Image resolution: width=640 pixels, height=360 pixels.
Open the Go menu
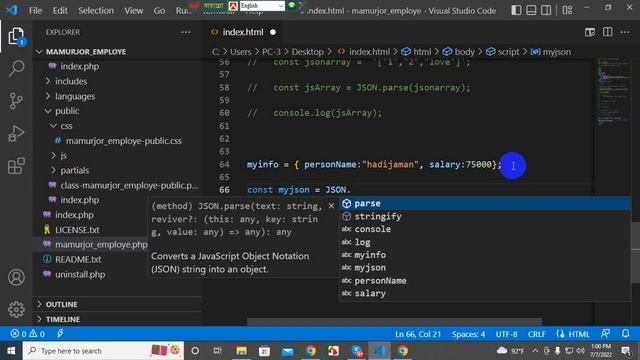(x=159, y=11)
